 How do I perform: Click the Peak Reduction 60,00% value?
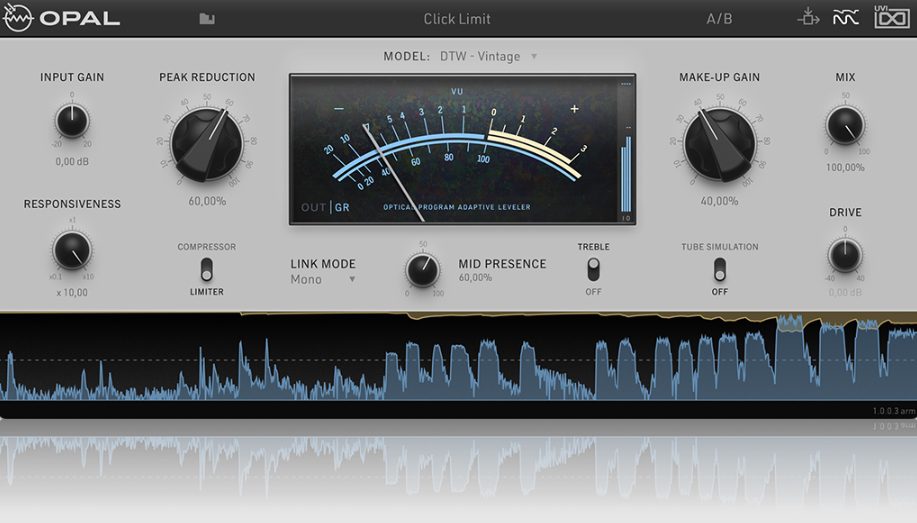(207, 201)
